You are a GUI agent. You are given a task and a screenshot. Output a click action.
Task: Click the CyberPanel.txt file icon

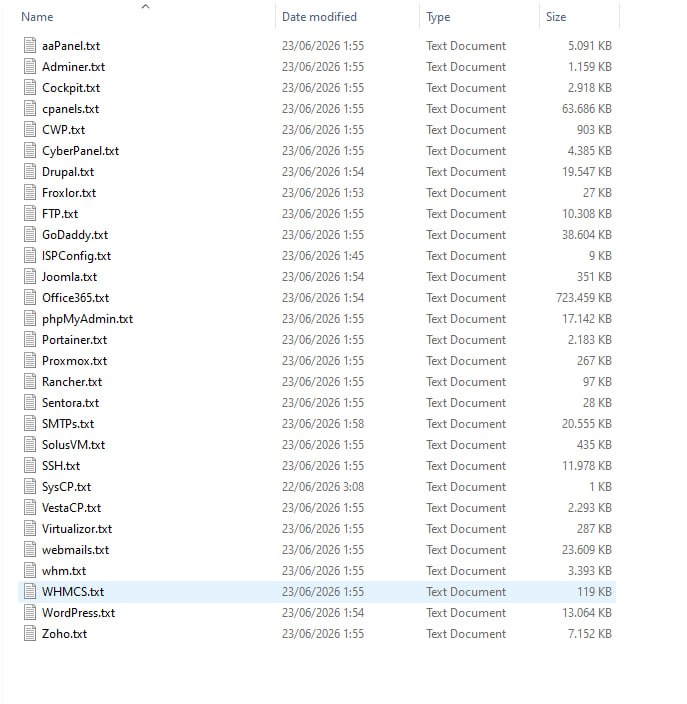click(30, 150)
